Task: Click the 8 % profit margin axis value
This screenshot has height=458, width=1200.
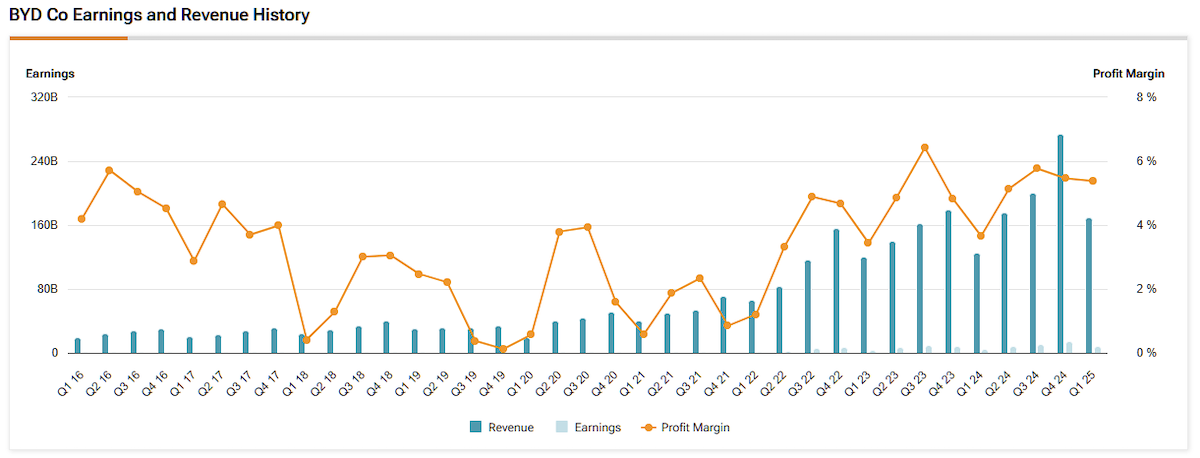Action: point(1146,97)
